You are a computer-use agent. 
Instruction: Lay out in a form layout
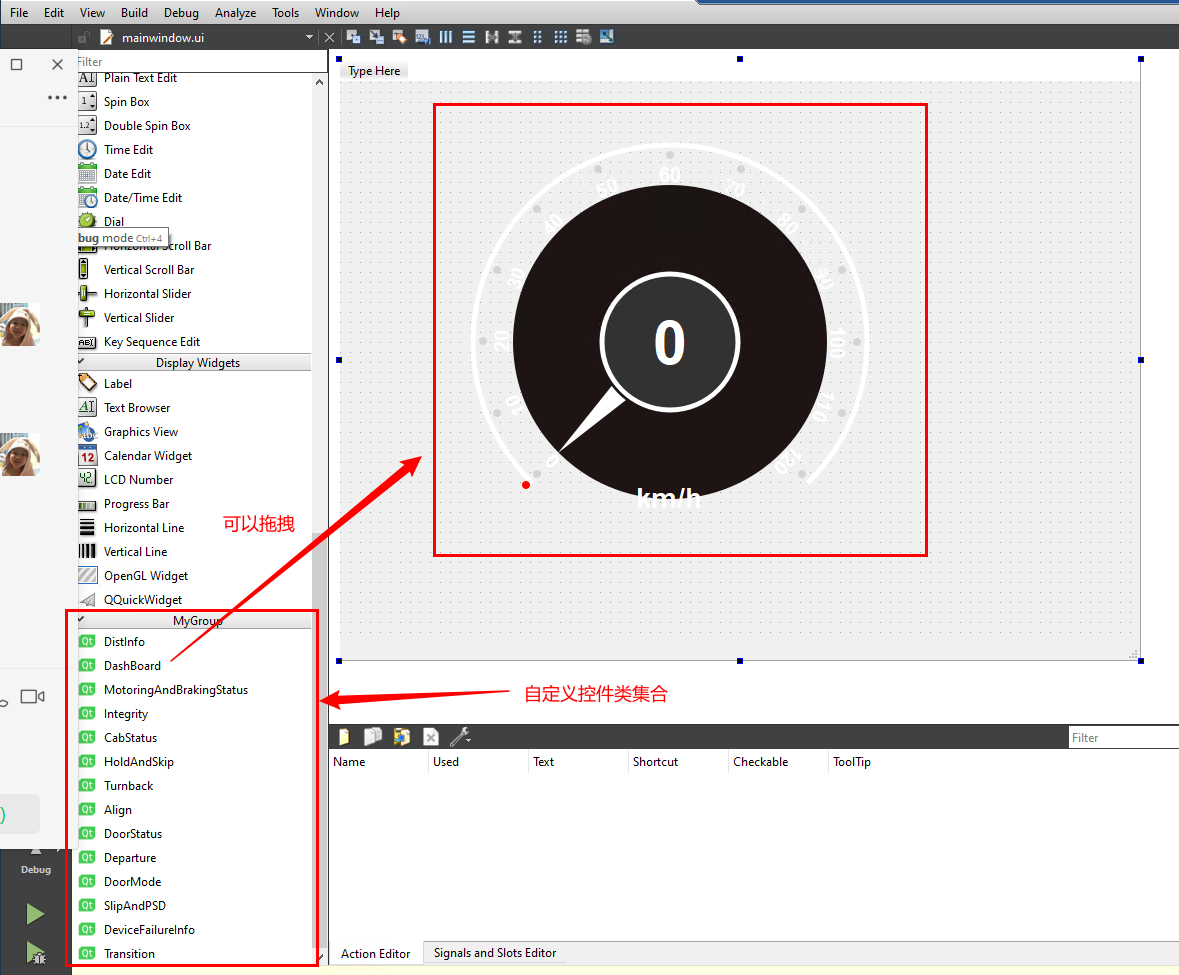[x=538, y=37]
